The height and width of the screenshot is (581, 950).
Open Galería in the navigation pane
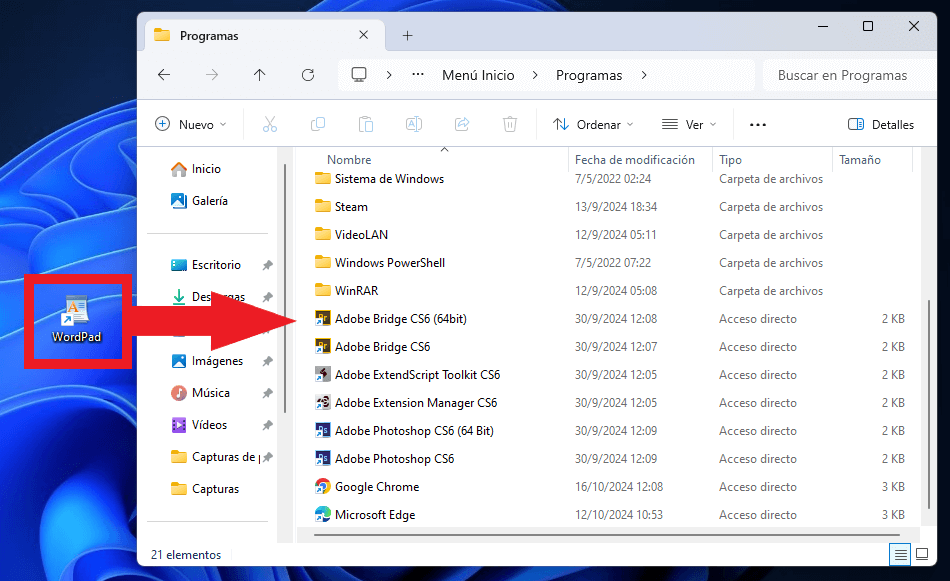click(x=200, y=201)
